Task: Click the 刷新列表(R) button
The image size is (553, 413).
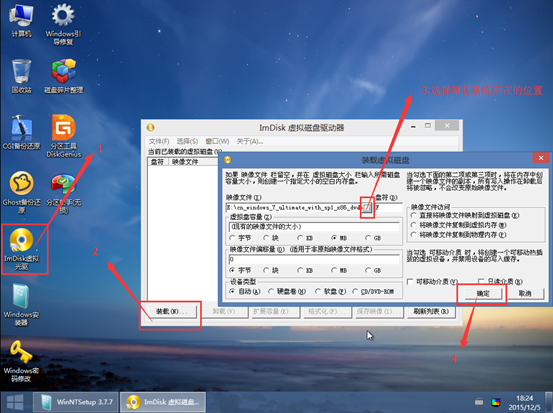Action: [431, 311]
